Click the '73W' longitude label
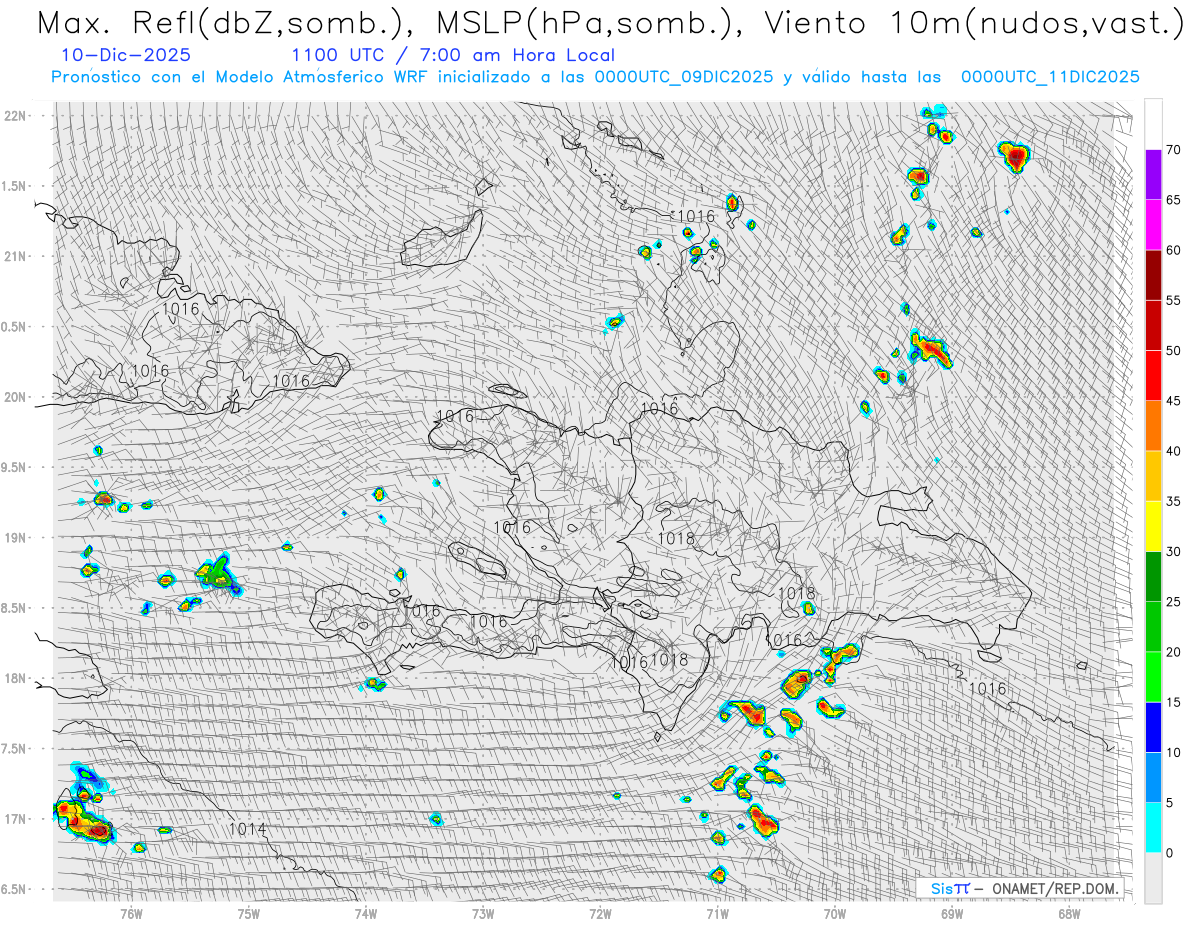The image size is (1200, 927). pyautogui.click(x=483, y=912)
